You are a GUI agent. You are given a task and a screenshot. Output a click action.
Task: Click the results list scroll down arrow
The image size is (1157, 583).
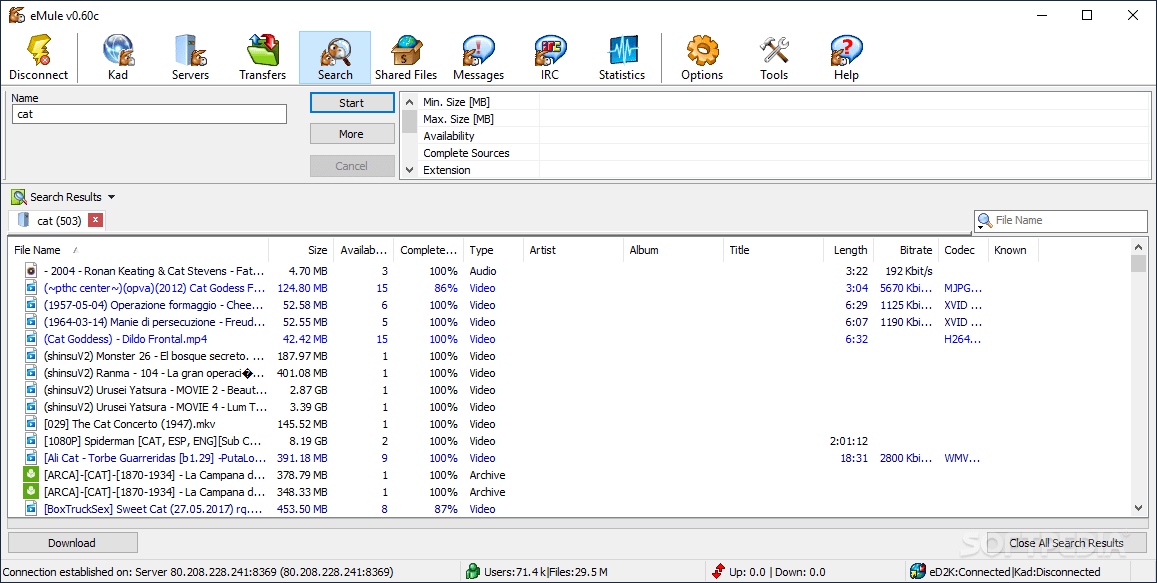(x=1138, y=508)
